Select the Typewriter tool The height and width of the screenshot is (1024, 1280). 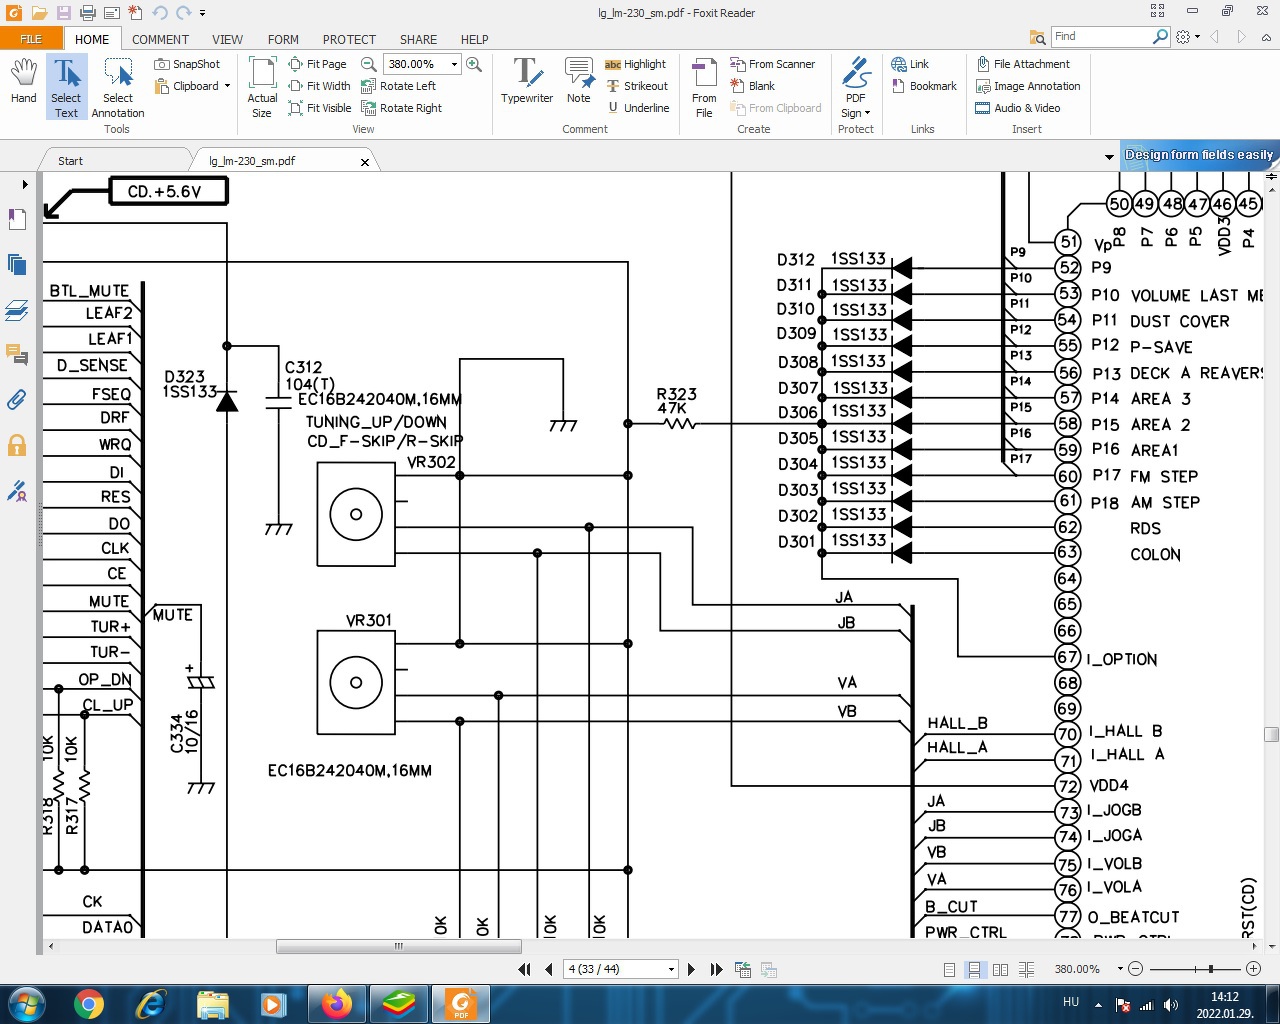pyautogui.click(x=527, y=81)
